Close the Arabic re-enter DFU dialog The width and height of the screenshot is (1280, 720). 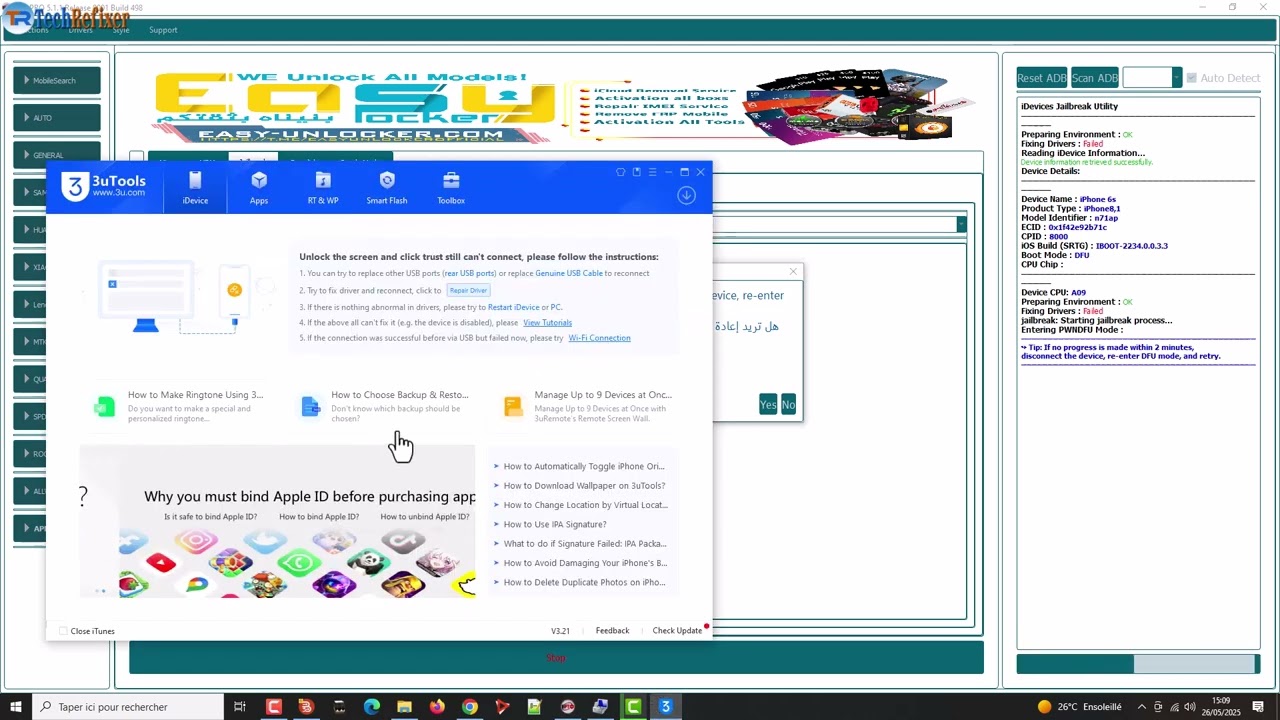pyautogui.click(x=794, y=271)
